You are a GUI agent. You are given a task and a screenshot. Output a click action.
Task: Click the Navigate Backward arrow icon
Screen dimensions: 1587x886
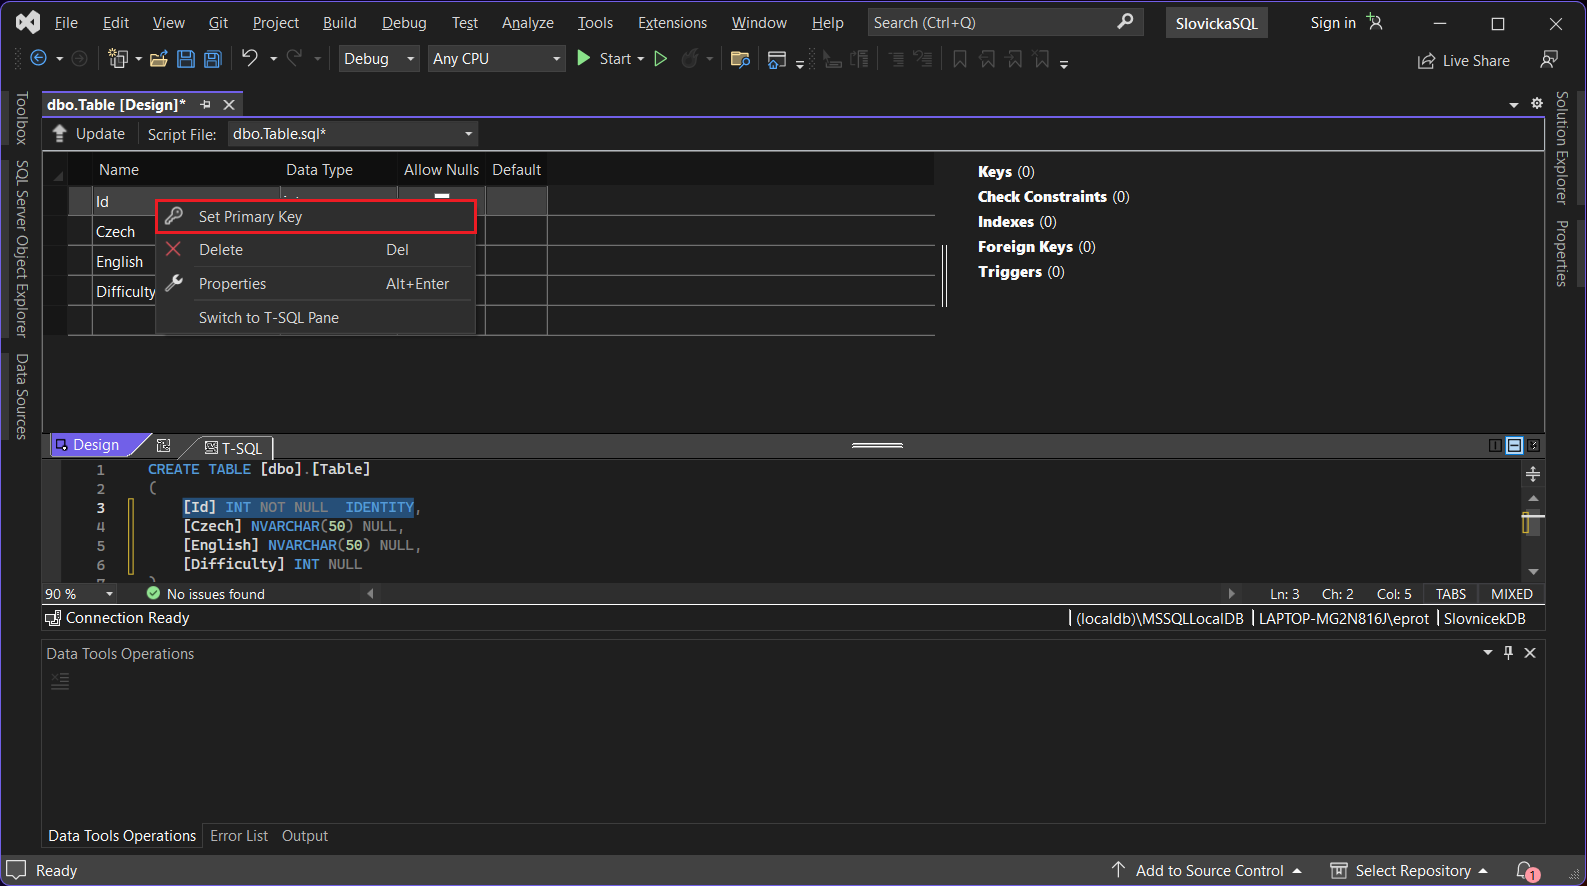[38, 59]
